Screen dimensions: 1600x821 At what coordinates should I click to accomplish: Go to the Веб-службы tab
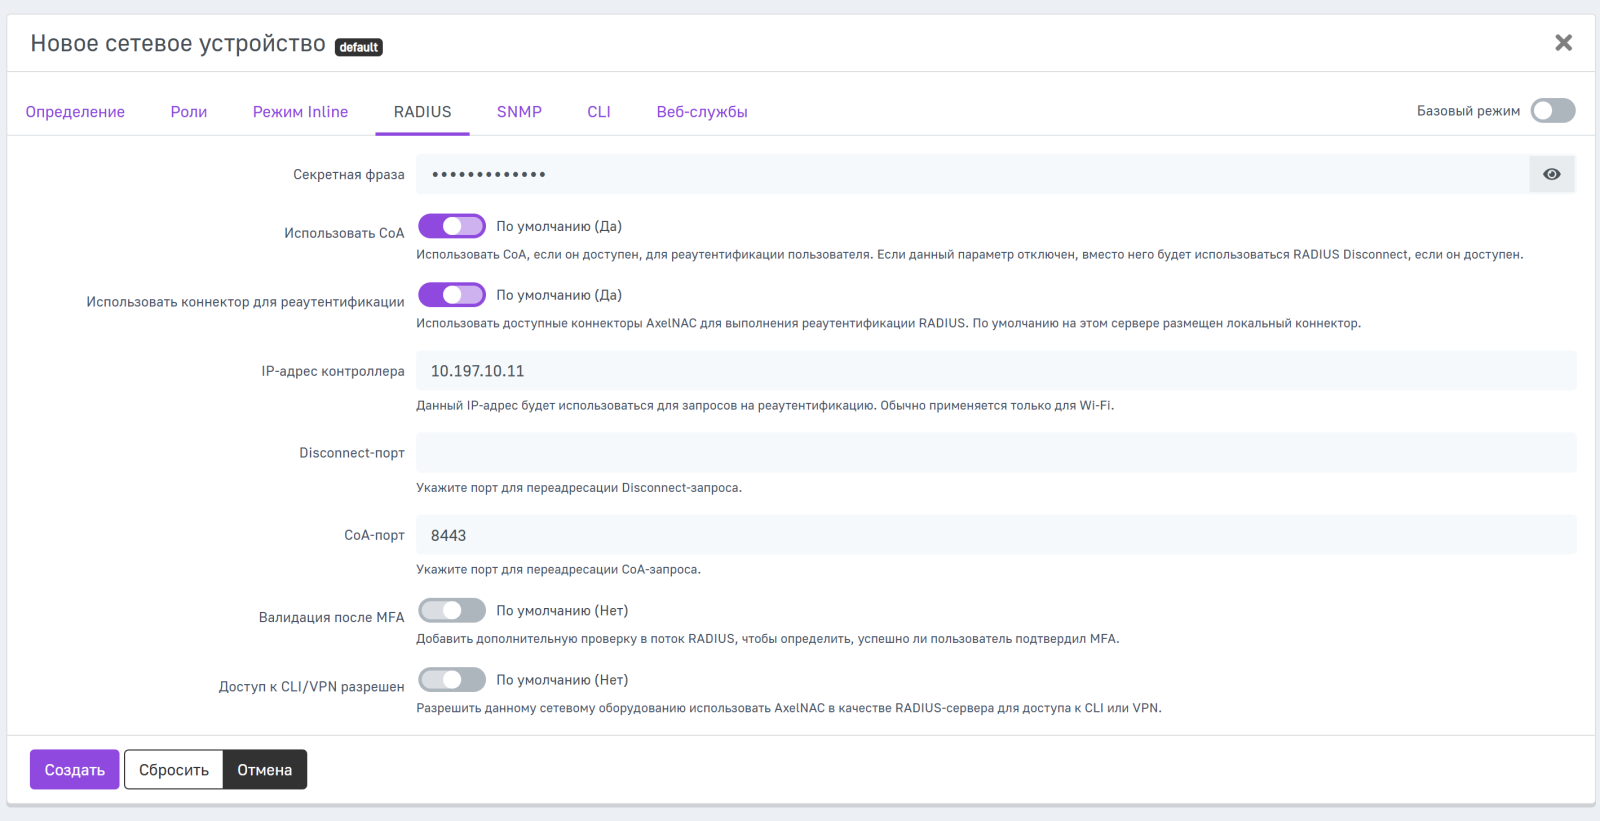coord(702,112)
